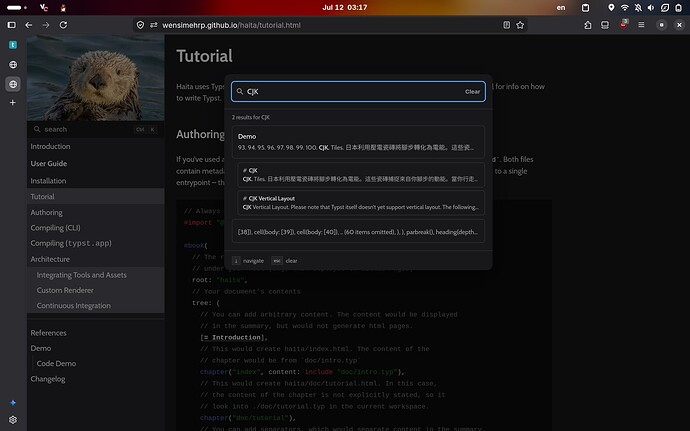690x431 pixels.
Task: Open the Changelog page
Action: click(48, 379)
